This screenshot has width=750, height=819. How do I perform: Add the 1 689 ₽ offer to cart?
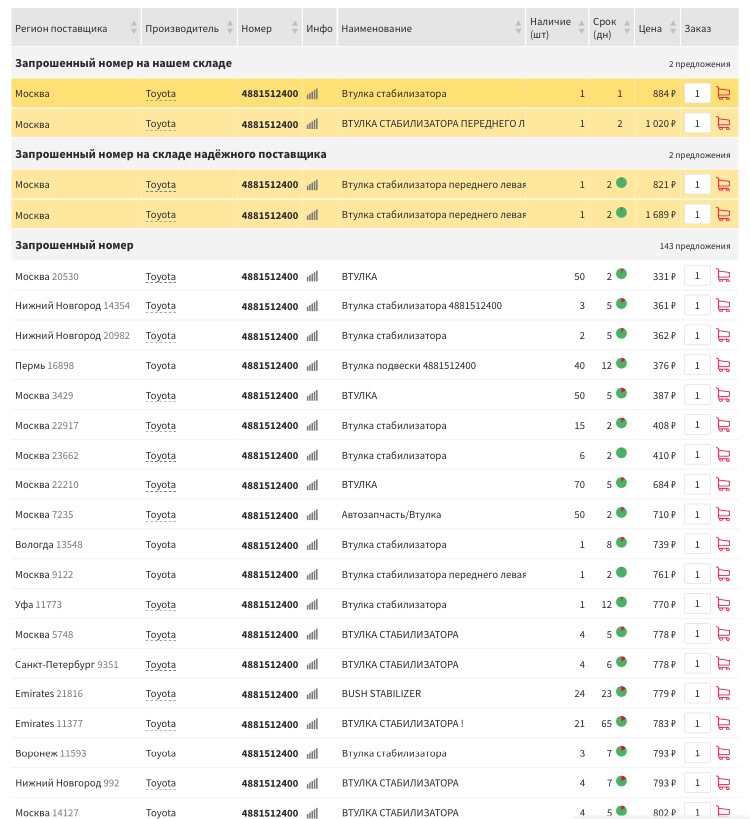723,215
